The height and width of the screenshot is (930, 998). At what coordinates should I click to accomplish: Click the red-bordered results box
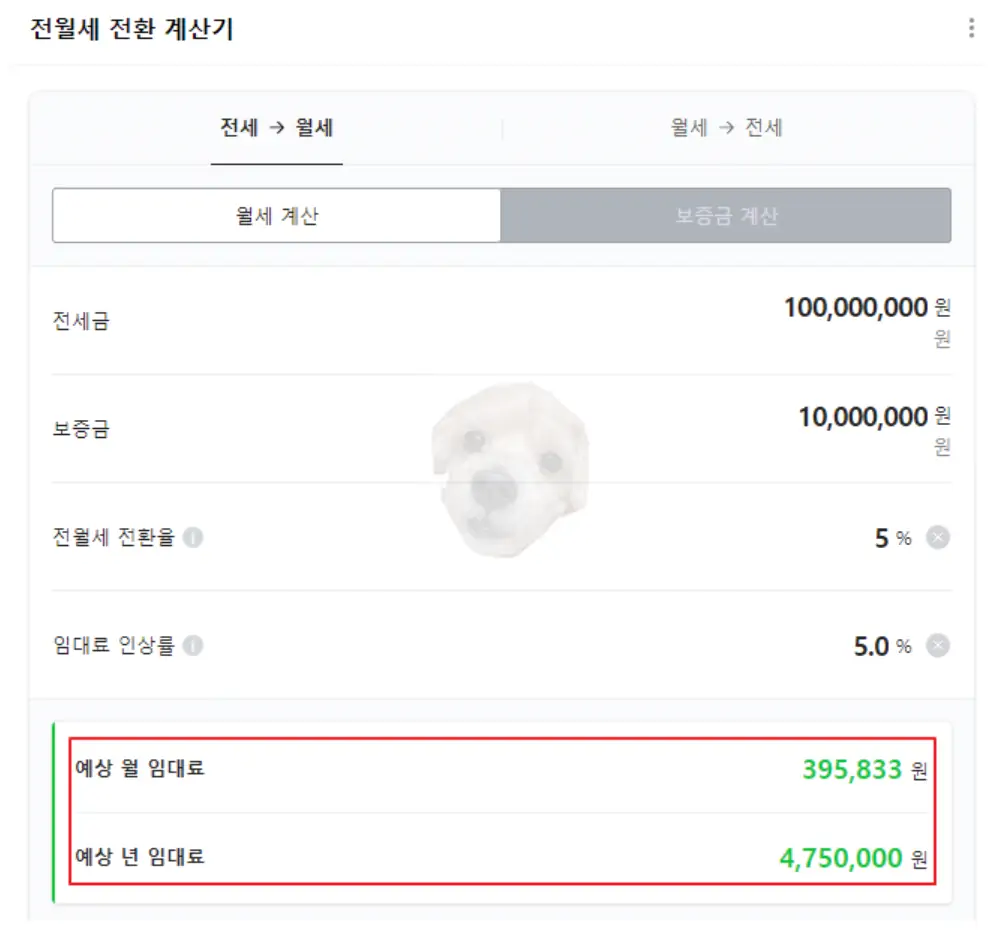(500, 814)
